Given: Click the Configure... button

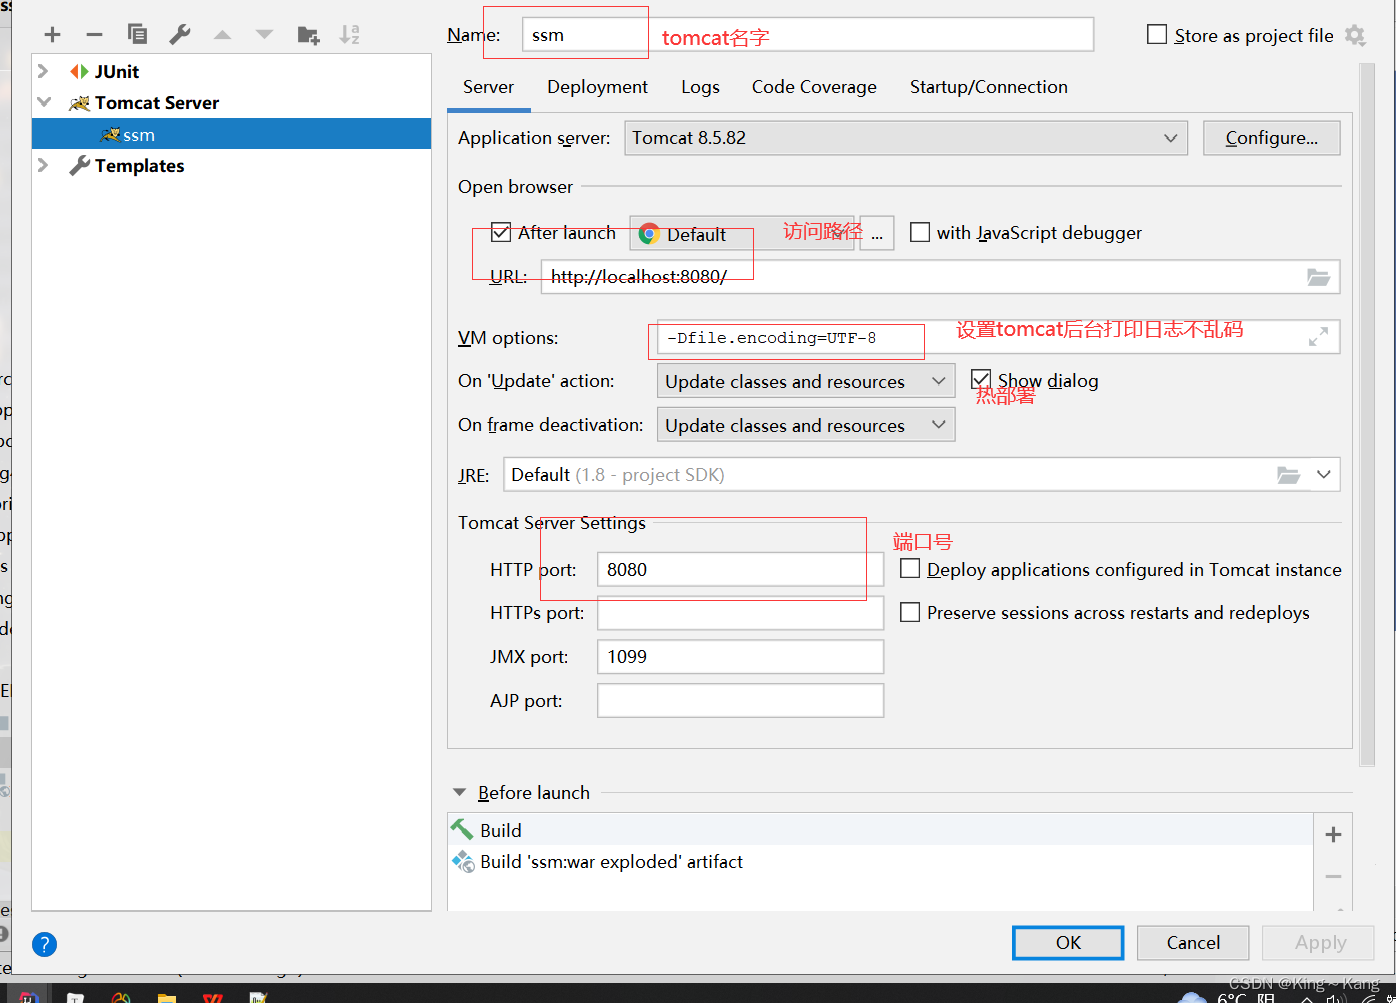Looking at the screenshot, I should (1271, 138).
